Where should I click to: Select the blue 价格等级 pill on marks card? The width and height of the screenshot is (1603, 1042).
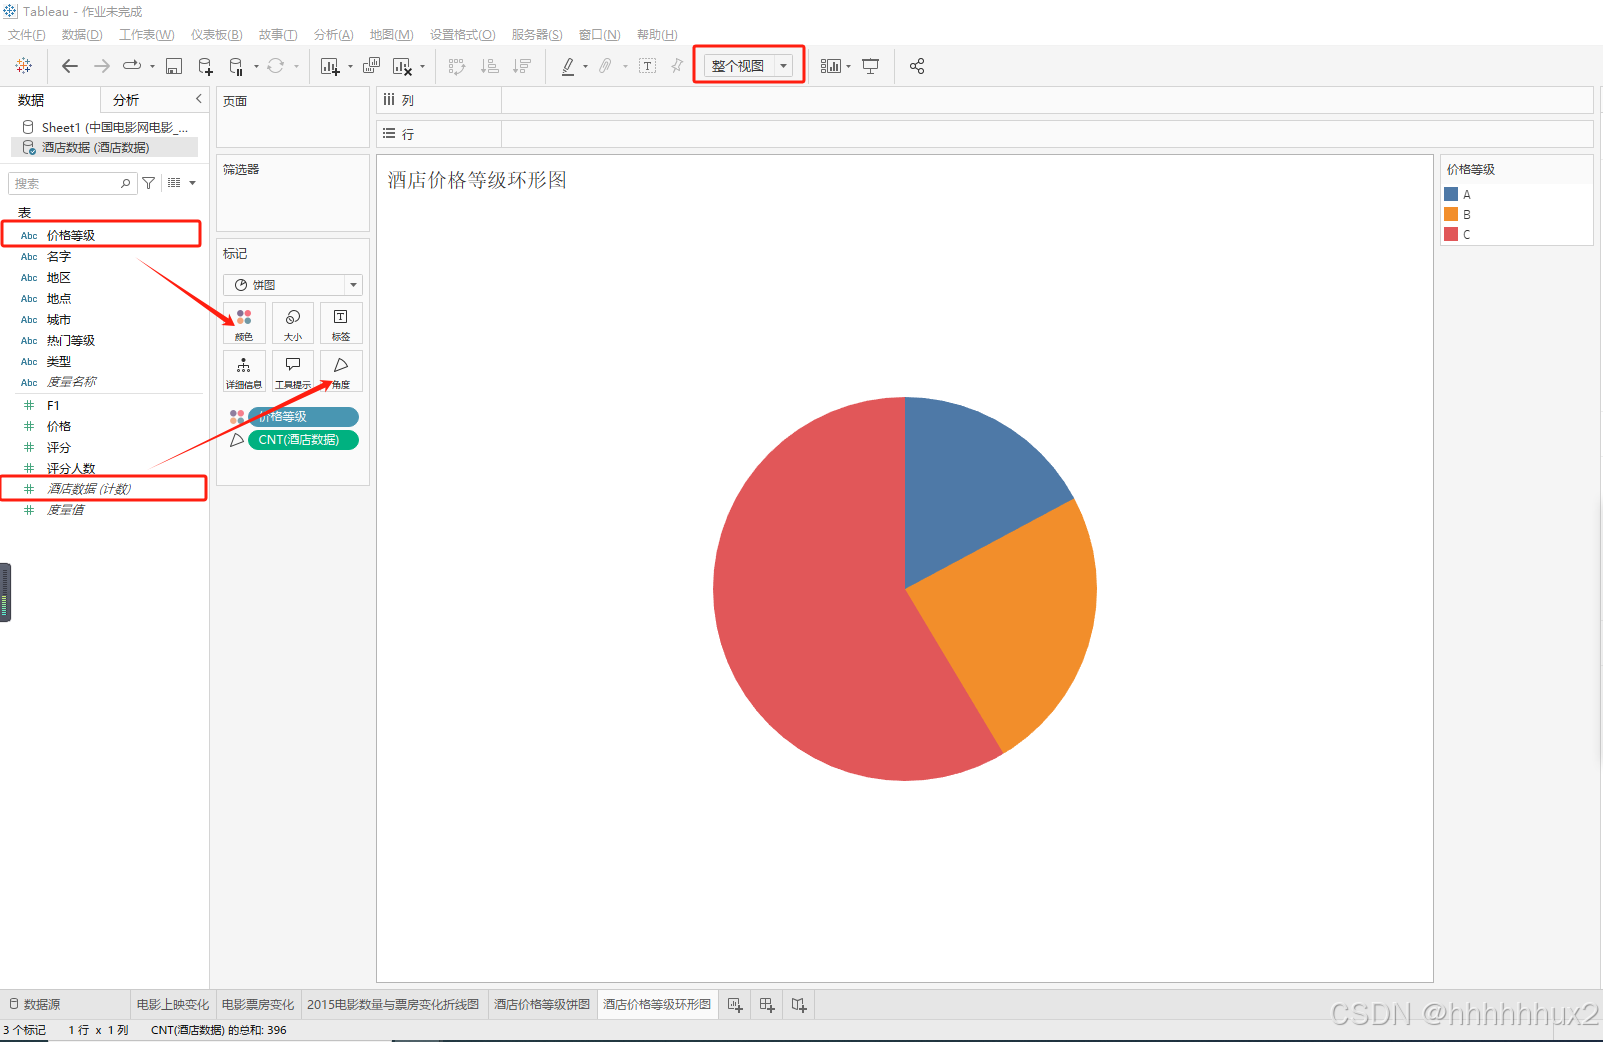point(303,417)
